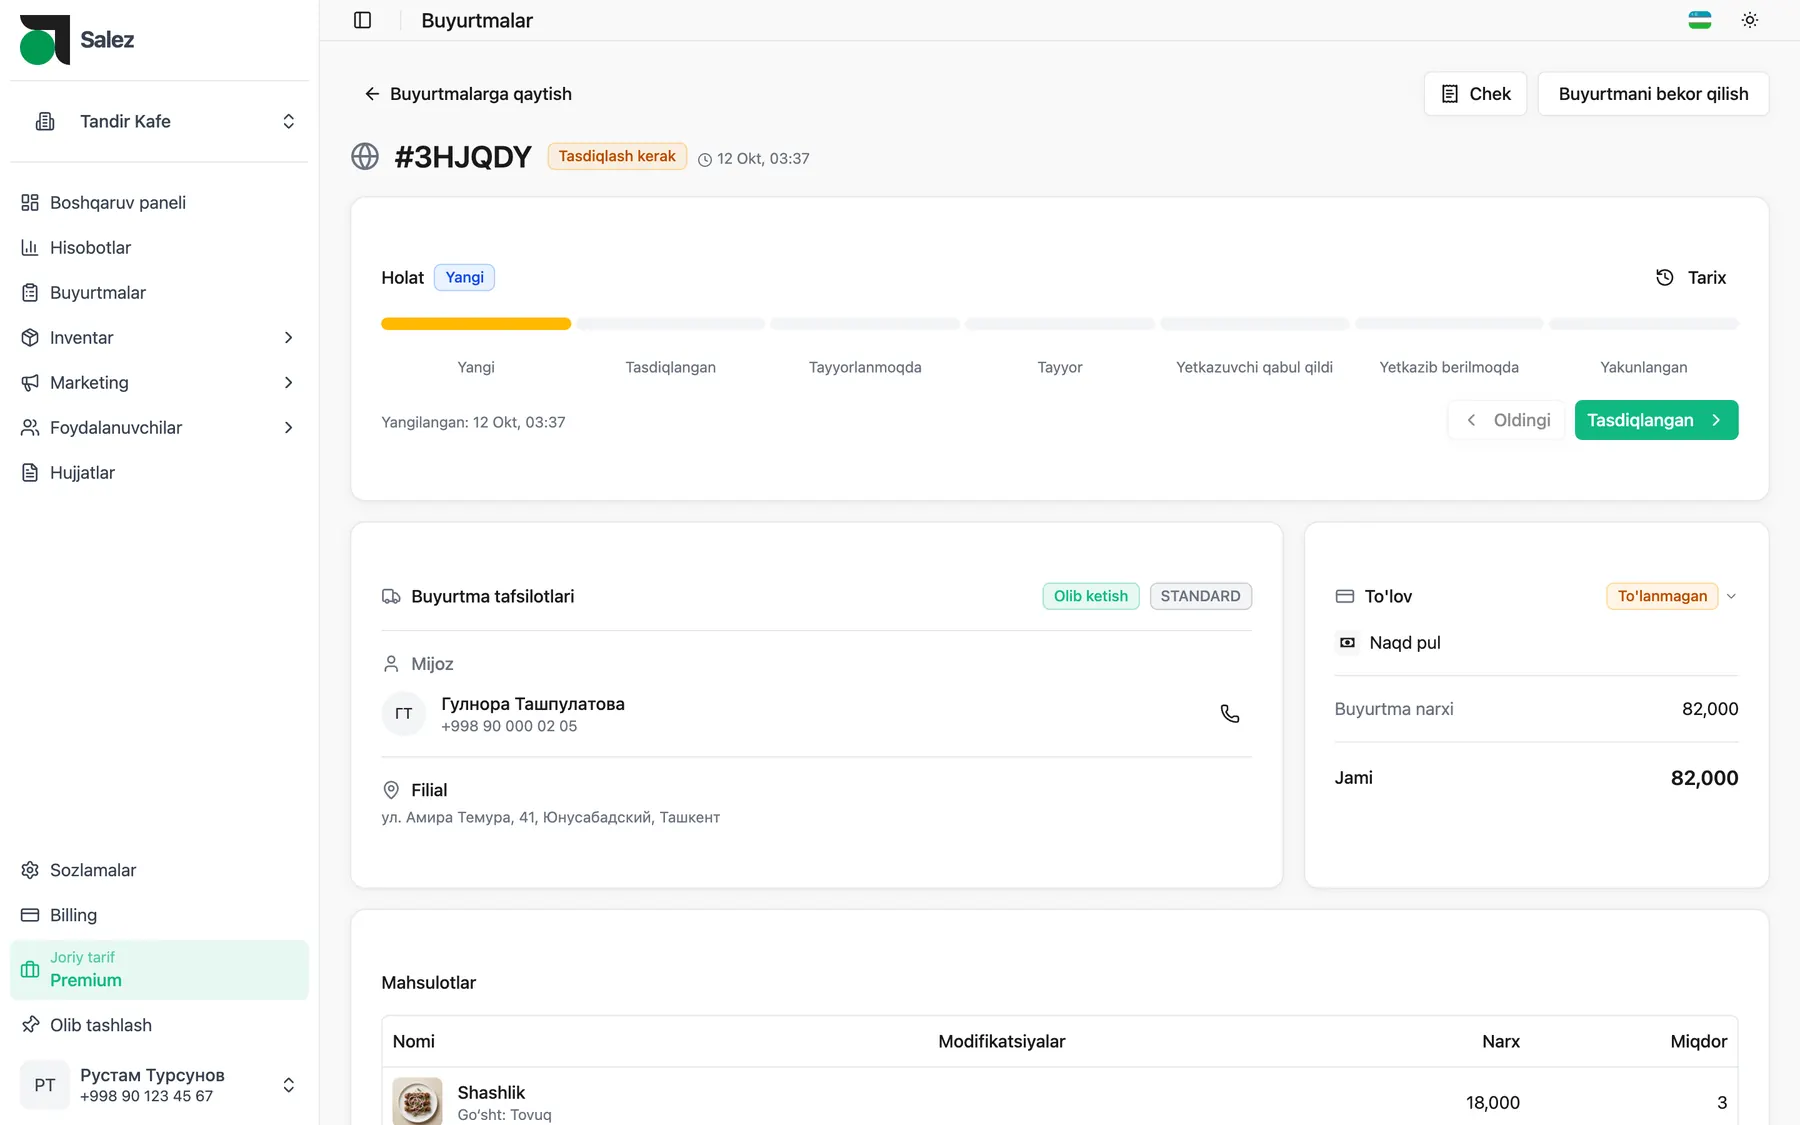The width and height of the screenshot is (1800, 1125).
Task: Go to Hisobotlar section
Action: (160, 248)
